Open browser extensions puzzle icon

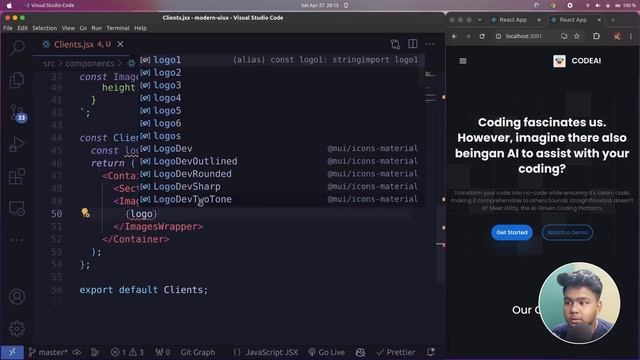pyautogui.click(x=596, y=36)
